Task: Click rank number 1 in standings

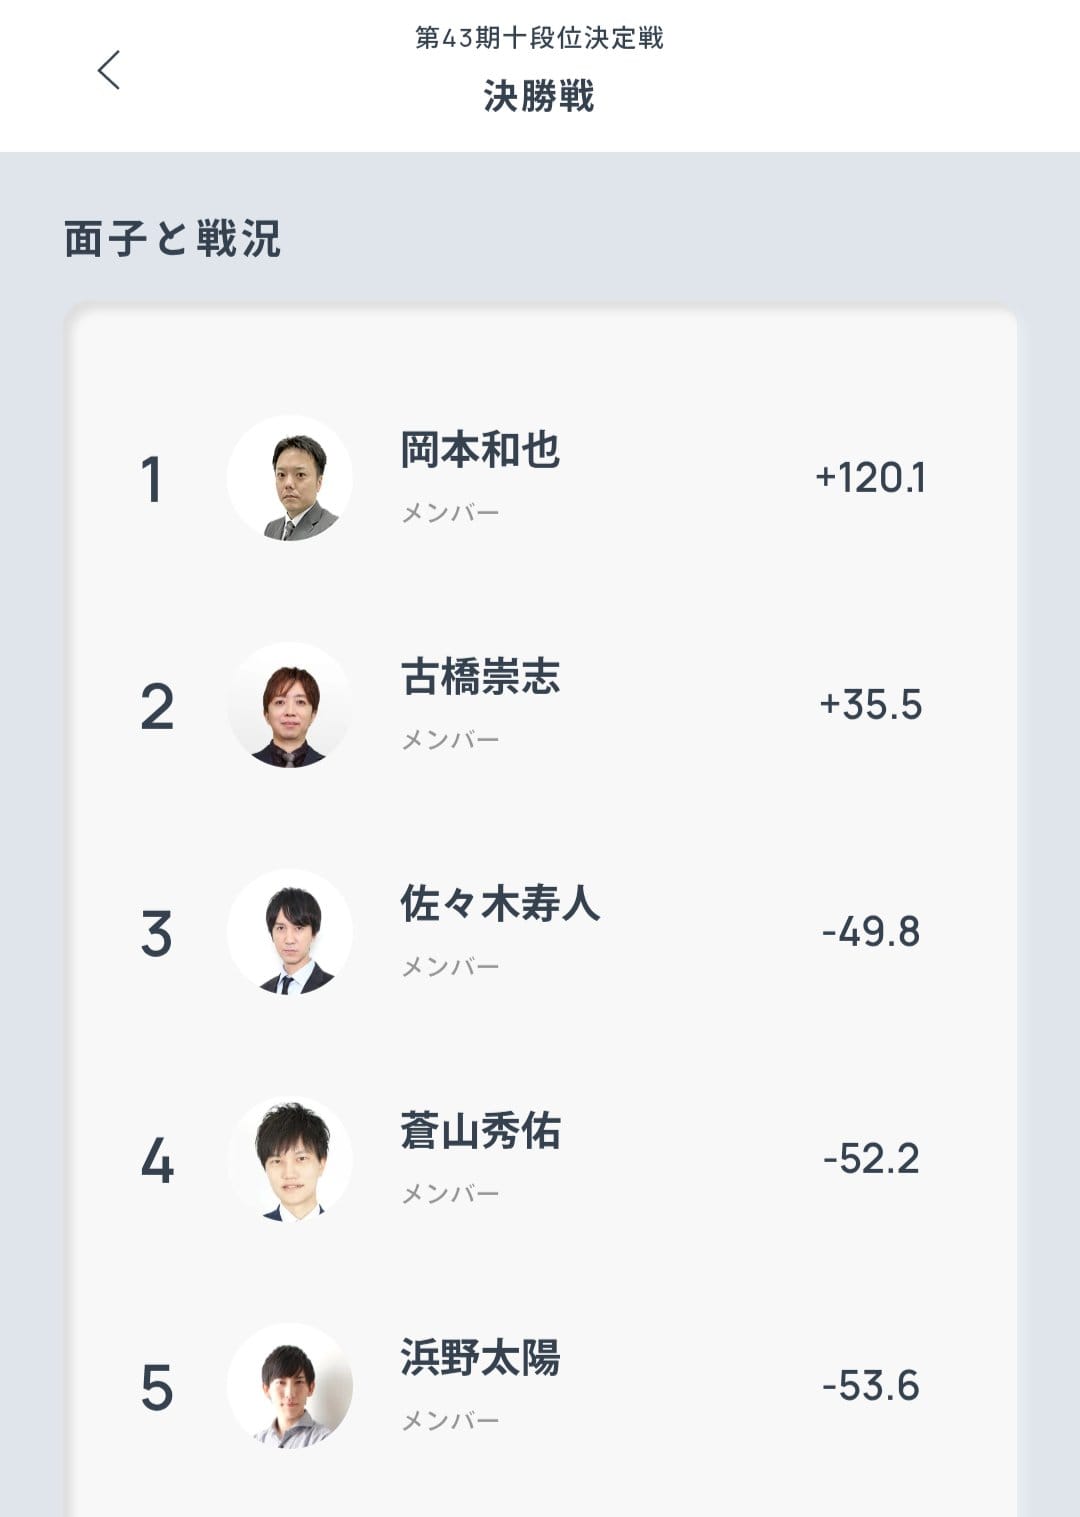Action: [151, 479]
